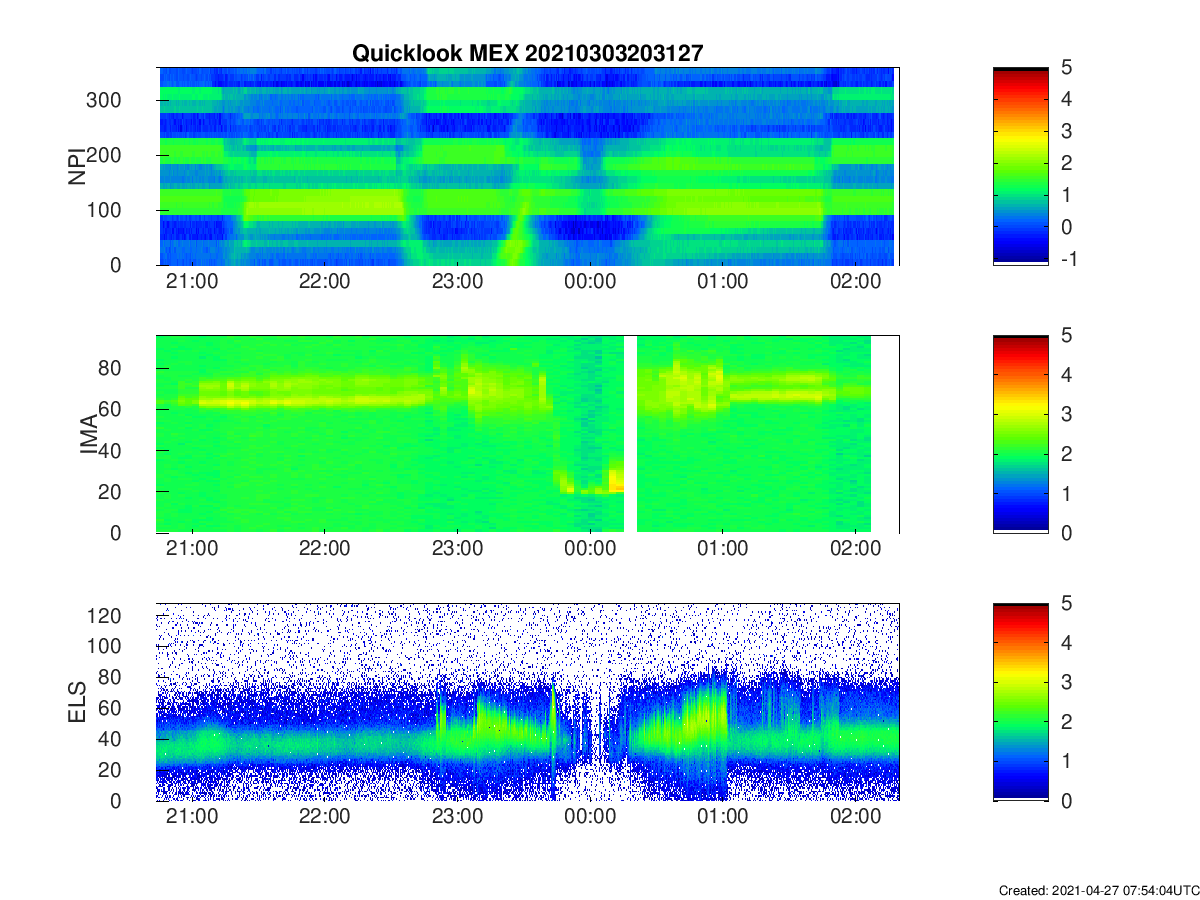Image resolution: width=1200 pixels, height=900 pixels.
Task: Click the IMA color scale bar
Action: coord(1020,434)
